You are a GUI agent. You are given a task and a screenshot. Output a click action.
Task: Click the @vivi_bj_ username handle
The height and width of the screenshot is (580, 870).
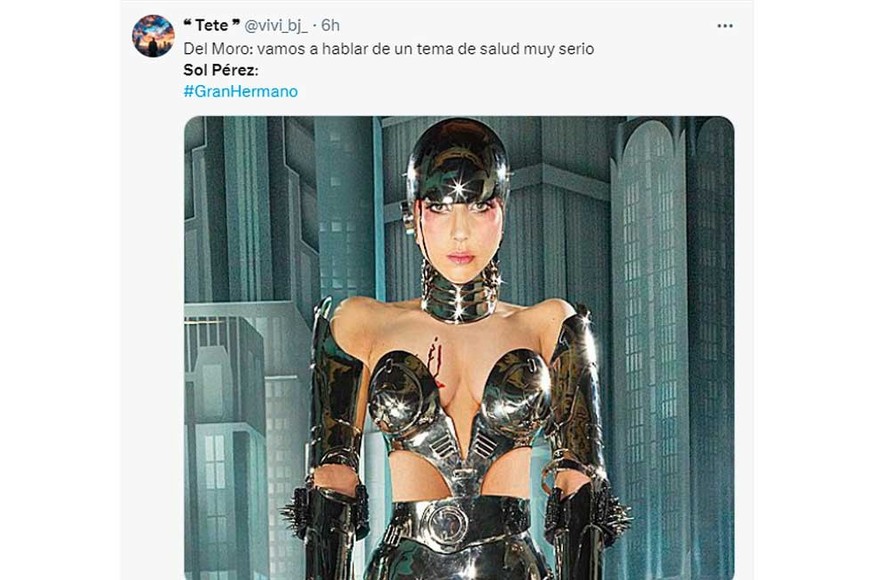pyautogui.click(x=275, y=26)
